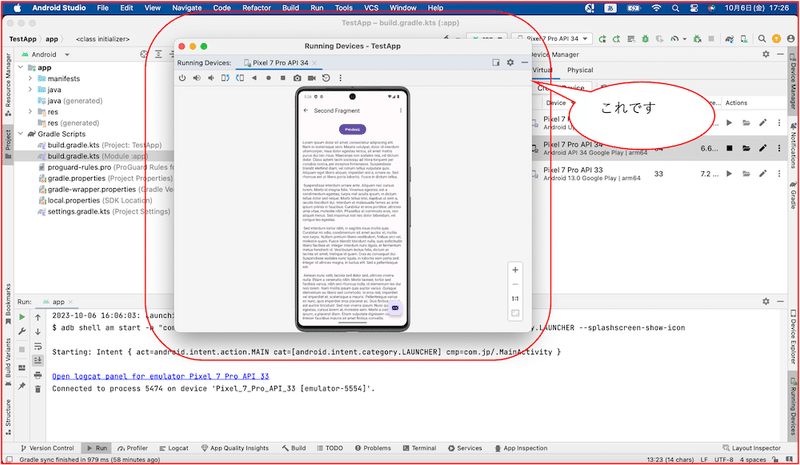Lower emulator volume with volume down icon
Viewport: 800px width, 465px height.
pos(211,78)
